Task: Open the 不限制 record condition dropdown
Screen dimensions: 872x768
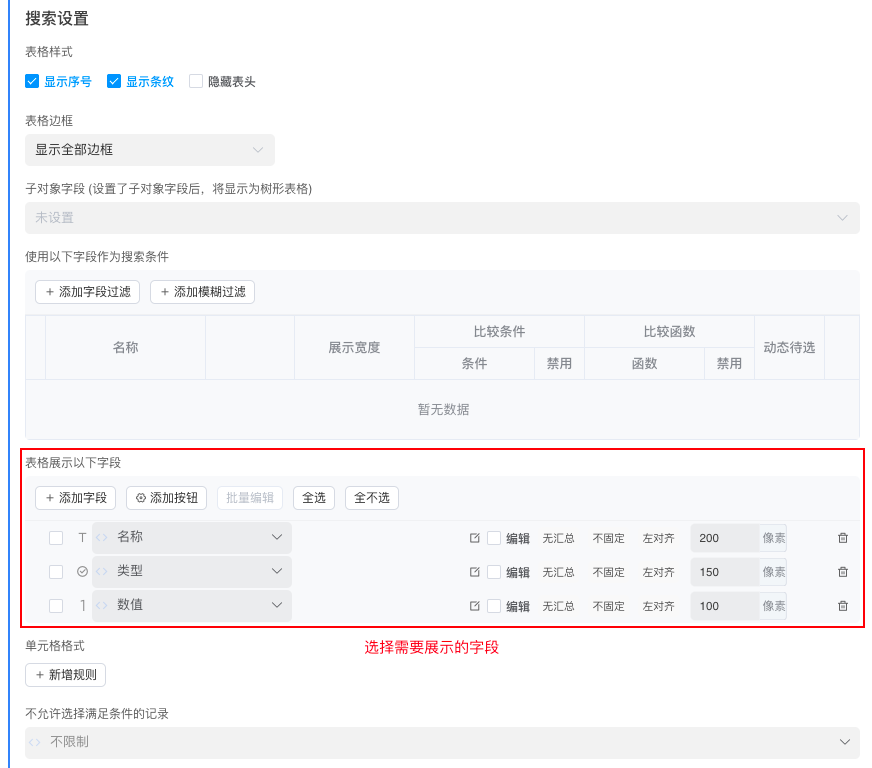Action: (442, 742)
